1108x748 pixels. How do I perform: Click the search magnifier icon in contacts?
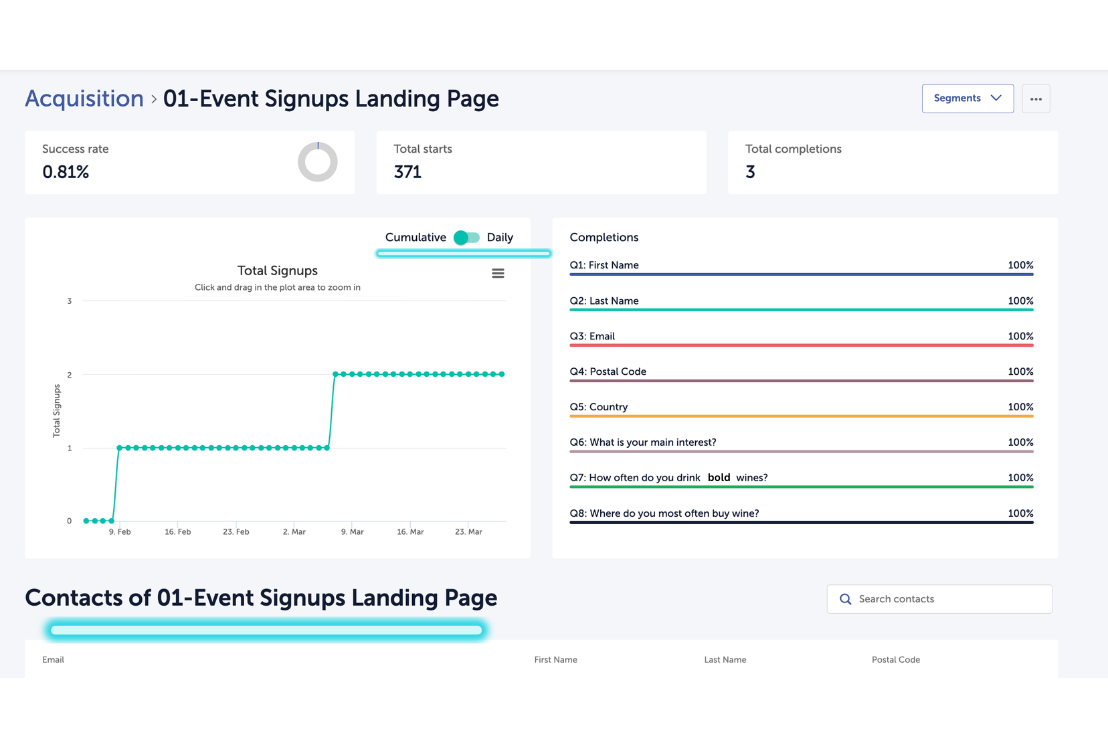[845, 599]
